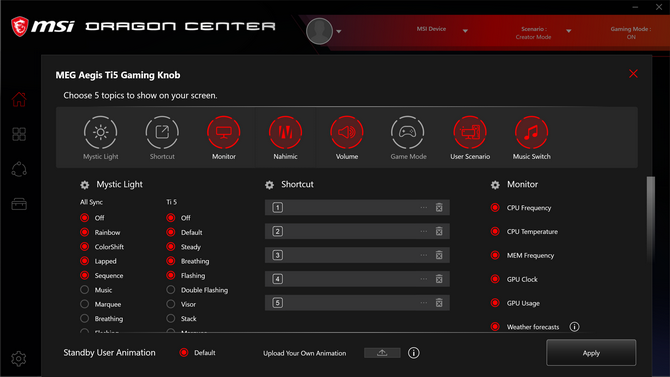Delete shortcut slot 5

coord(439,303)
